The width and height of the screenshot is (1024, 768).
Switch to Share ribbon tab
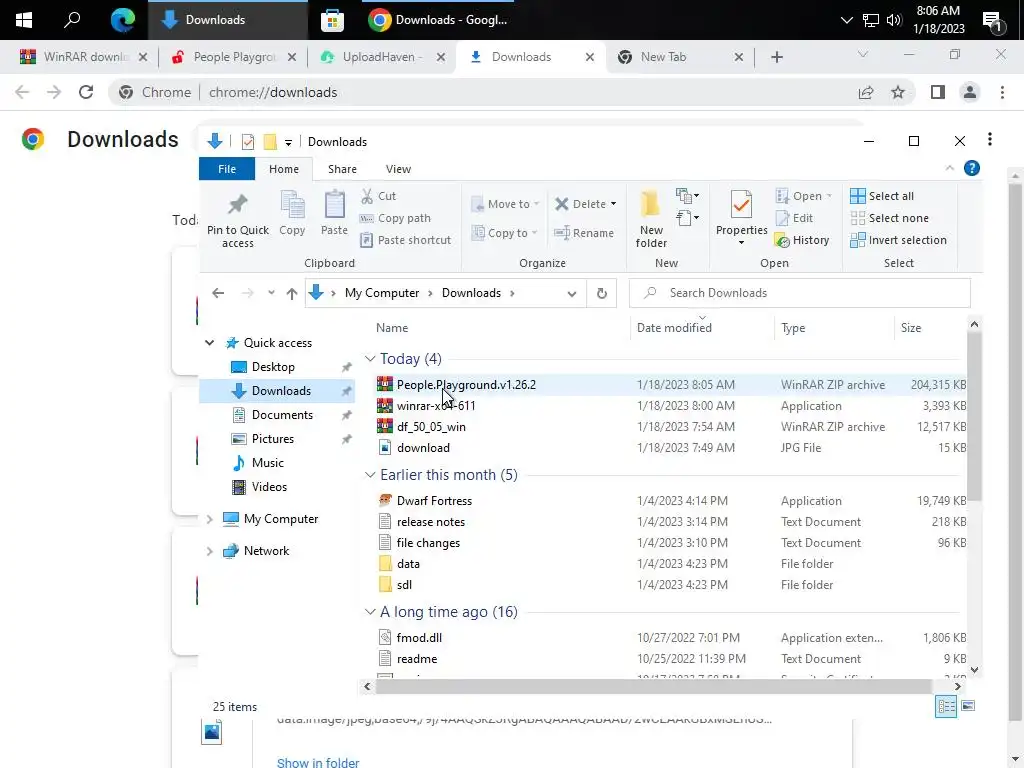(x=342, y=168)
